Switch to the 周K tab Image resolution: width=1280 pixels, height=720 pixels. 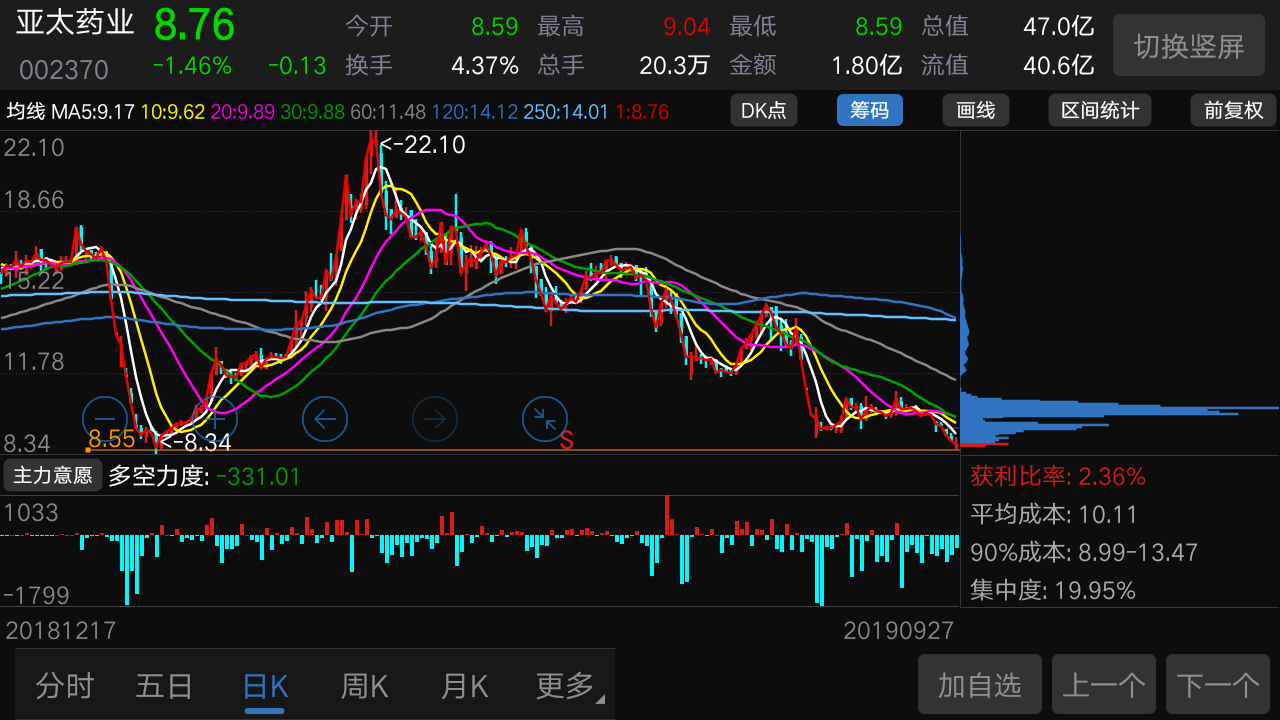364,686
